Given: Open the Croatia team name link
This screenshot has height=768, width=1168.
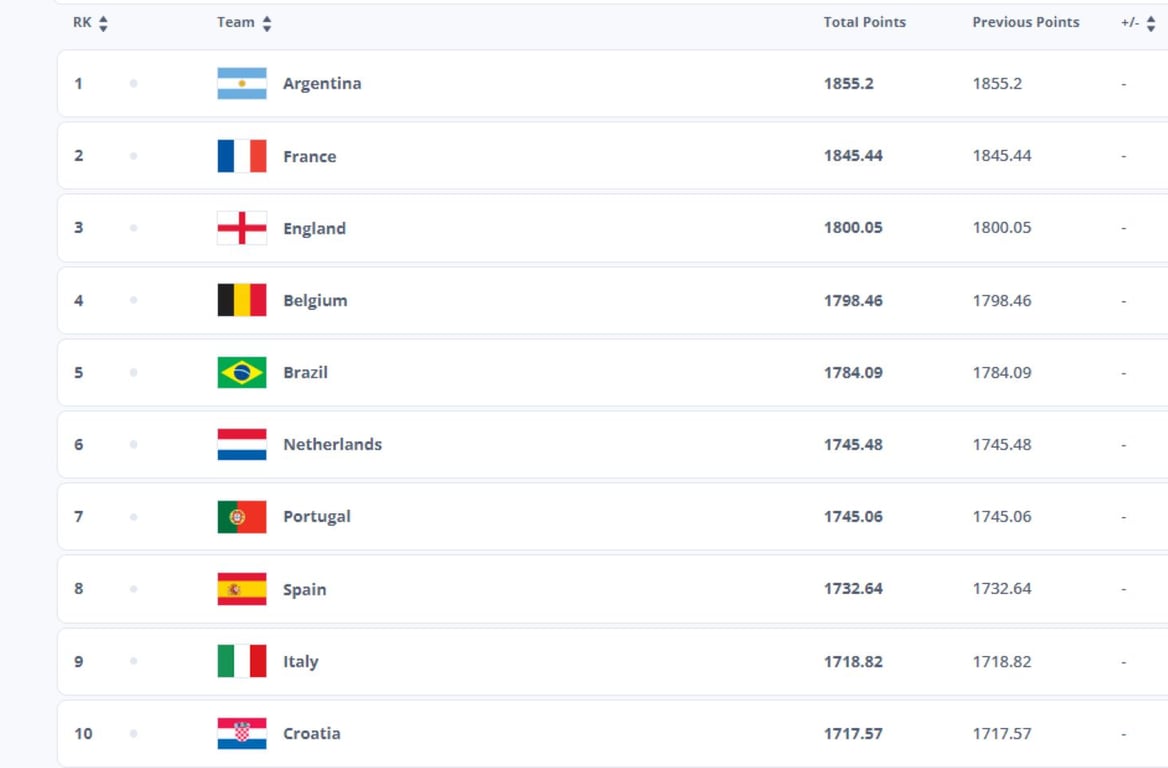Looking at the screenshot, I should (x=311, y=733).
